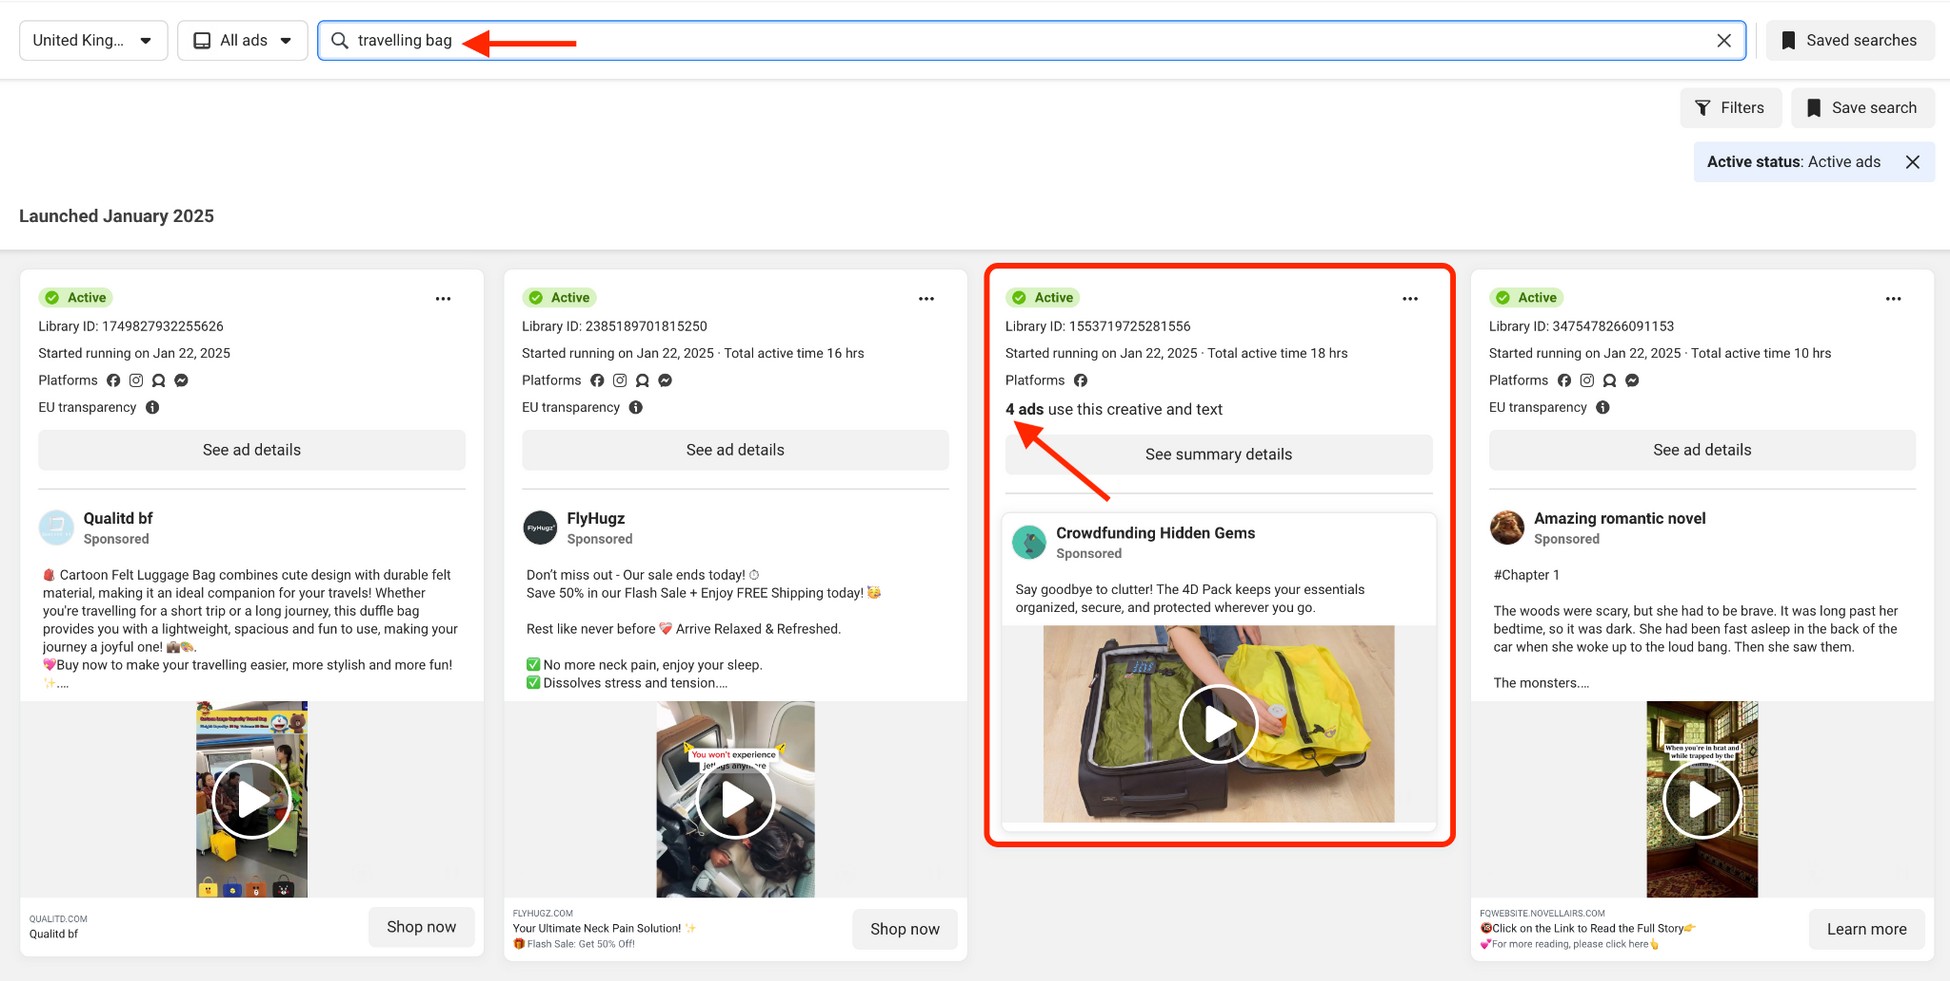Open Amazing romantic novel page name
This screenshot has height=981, width=1950.
[x=1619, y=518]
